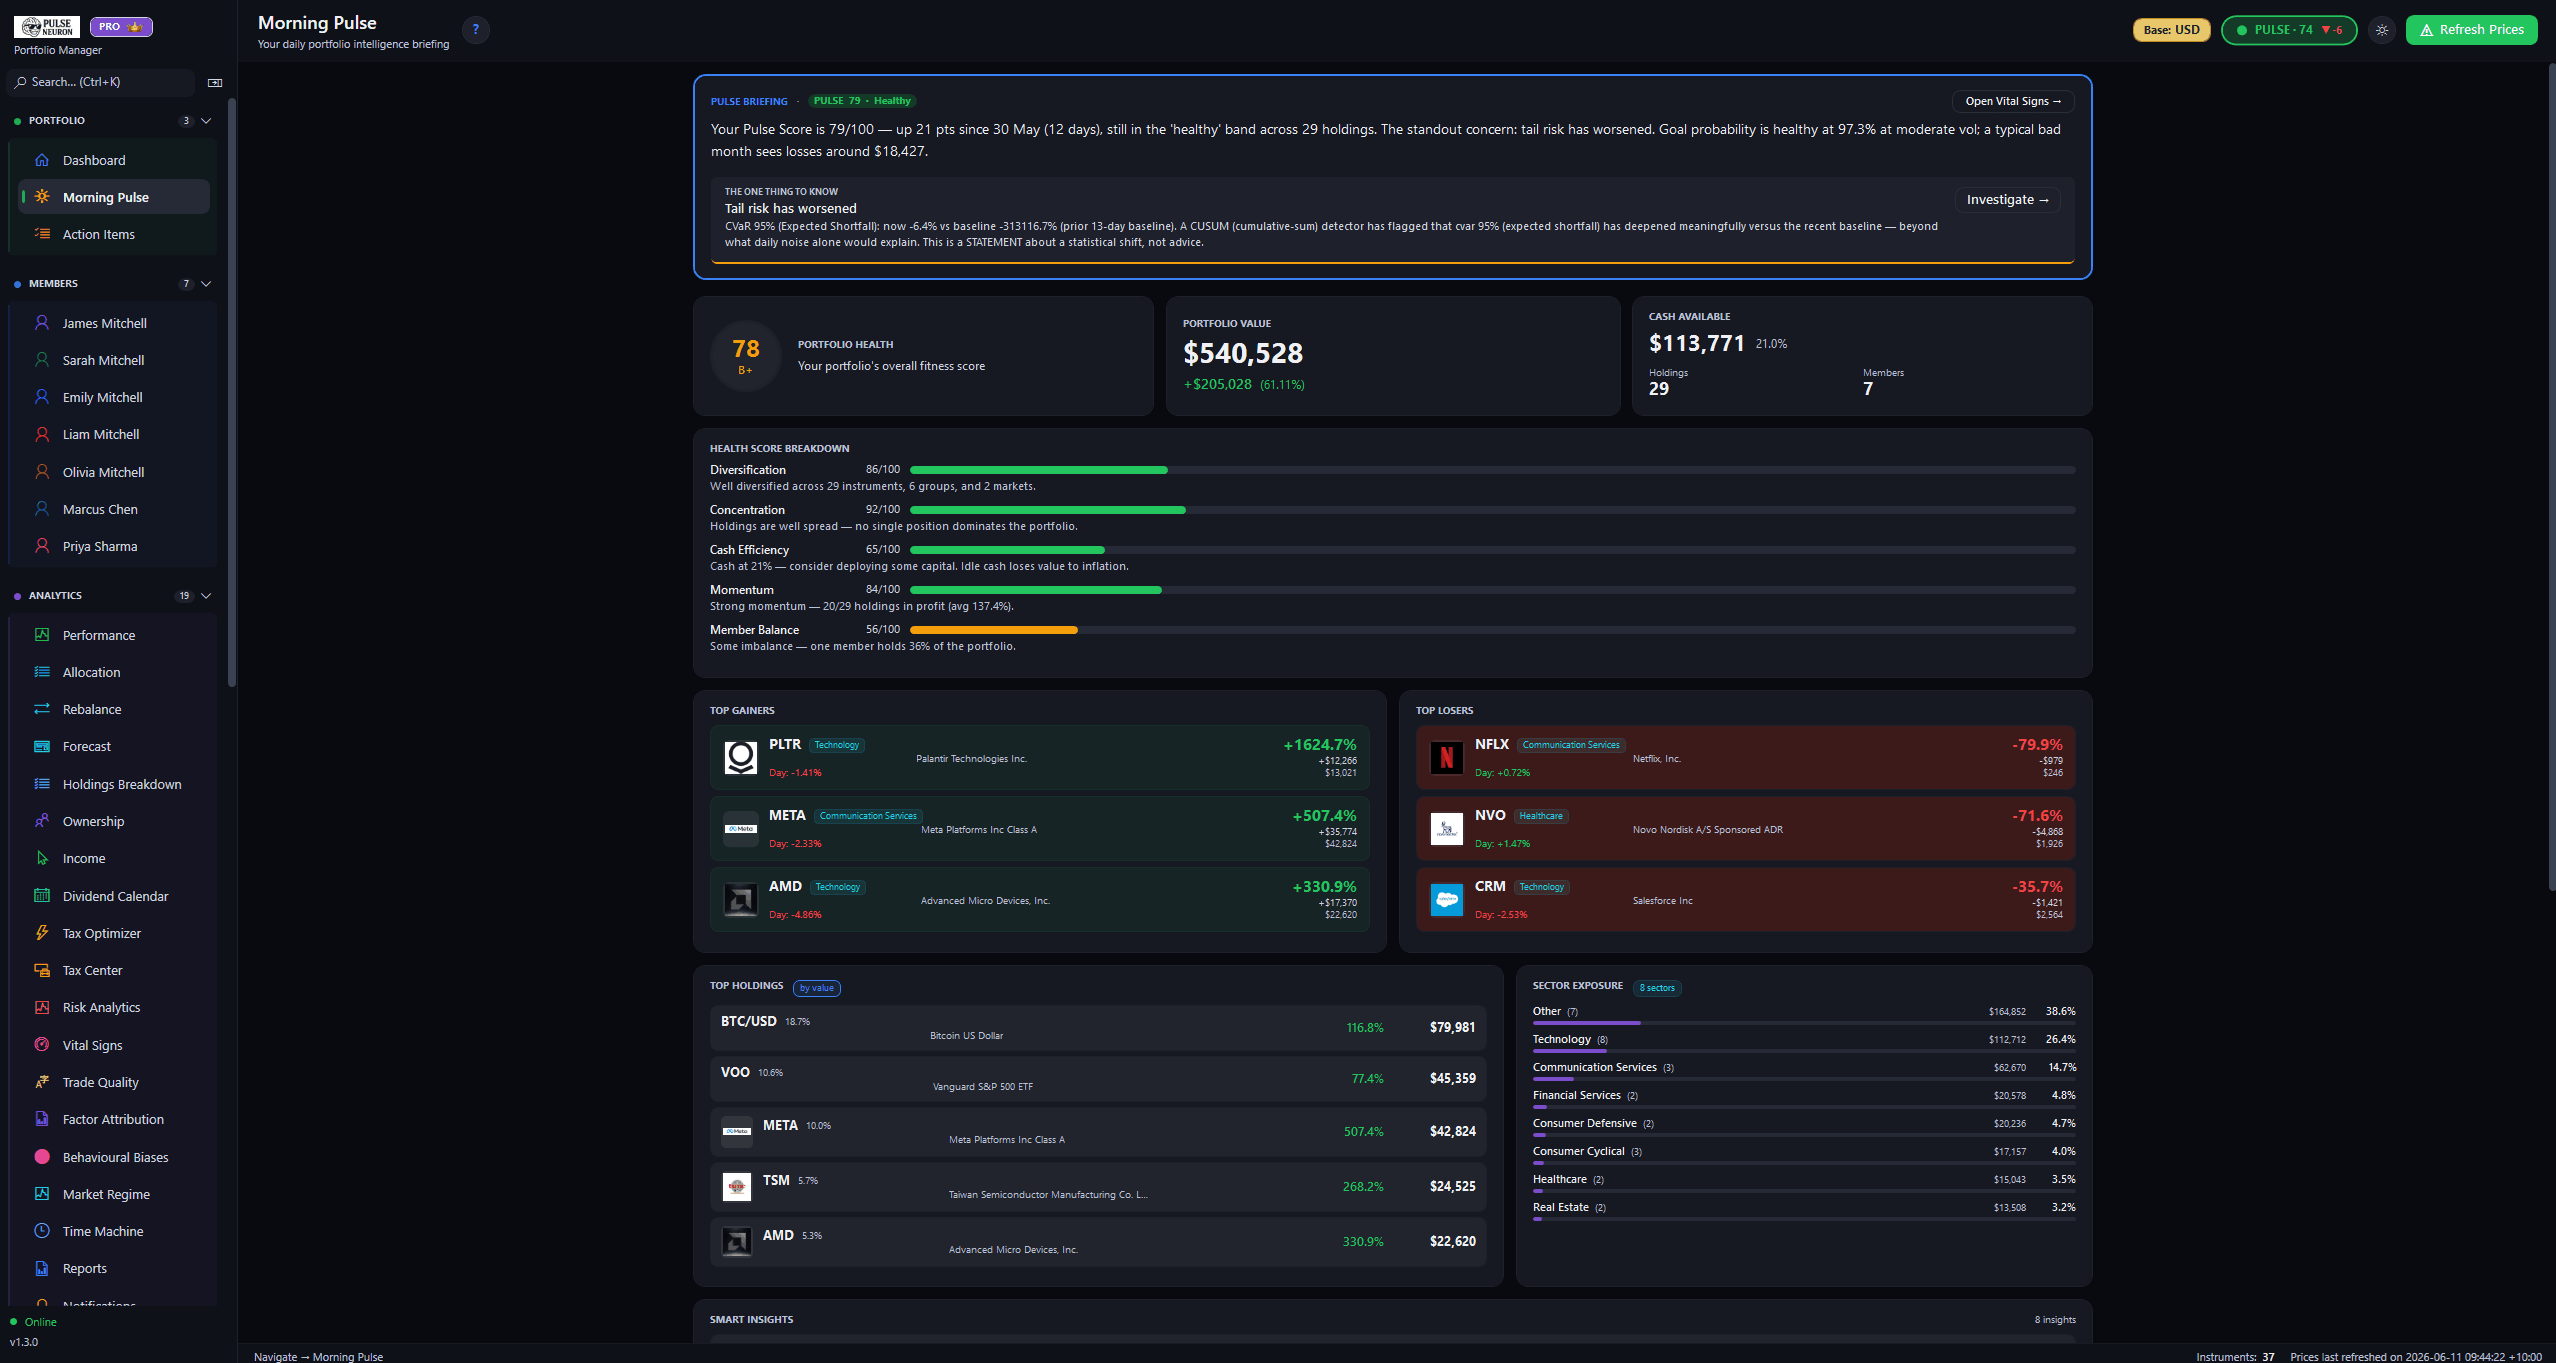Click the keyboard icon beside search
The height and width of the screenshot is (1363, 2556).
(x=215, y=82)
